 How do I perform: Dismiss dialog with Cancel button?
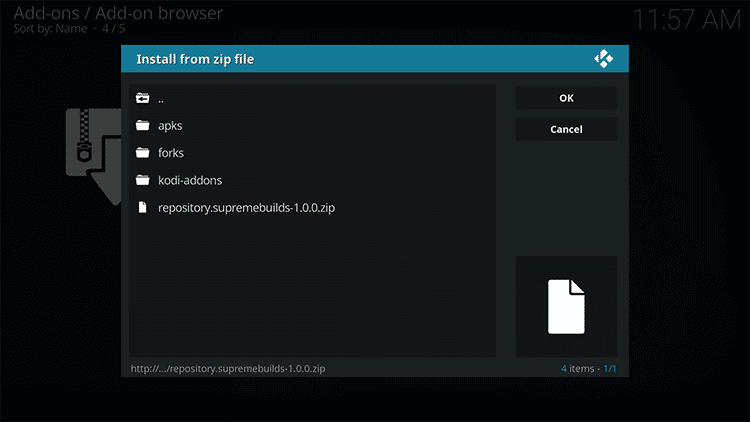pos(566,129)
